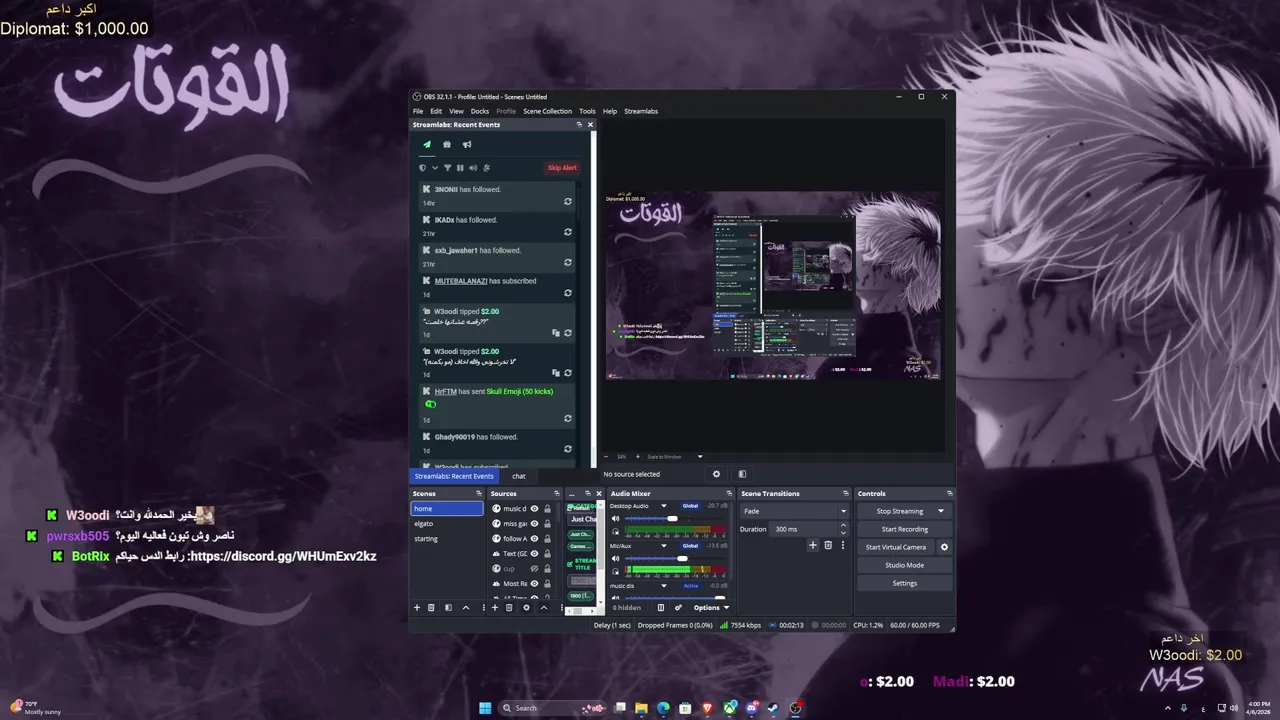This screenshot has height=720, width=1280.
Task: Open the gift box tab in Streamlabs dock
Action: (447, 144)
